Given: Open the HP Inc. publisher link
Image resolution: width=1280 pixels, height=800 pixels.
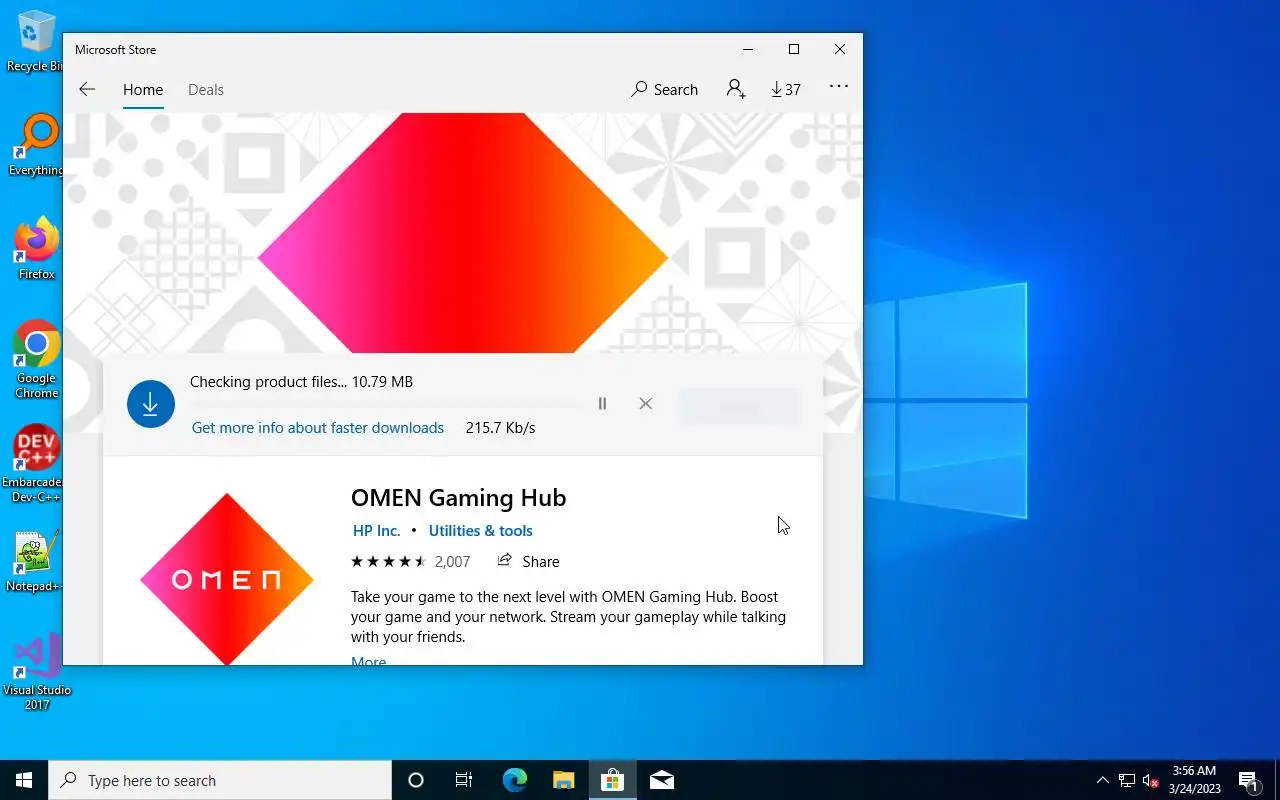Looking at the screenshot, I should click(x=376, y=531).
